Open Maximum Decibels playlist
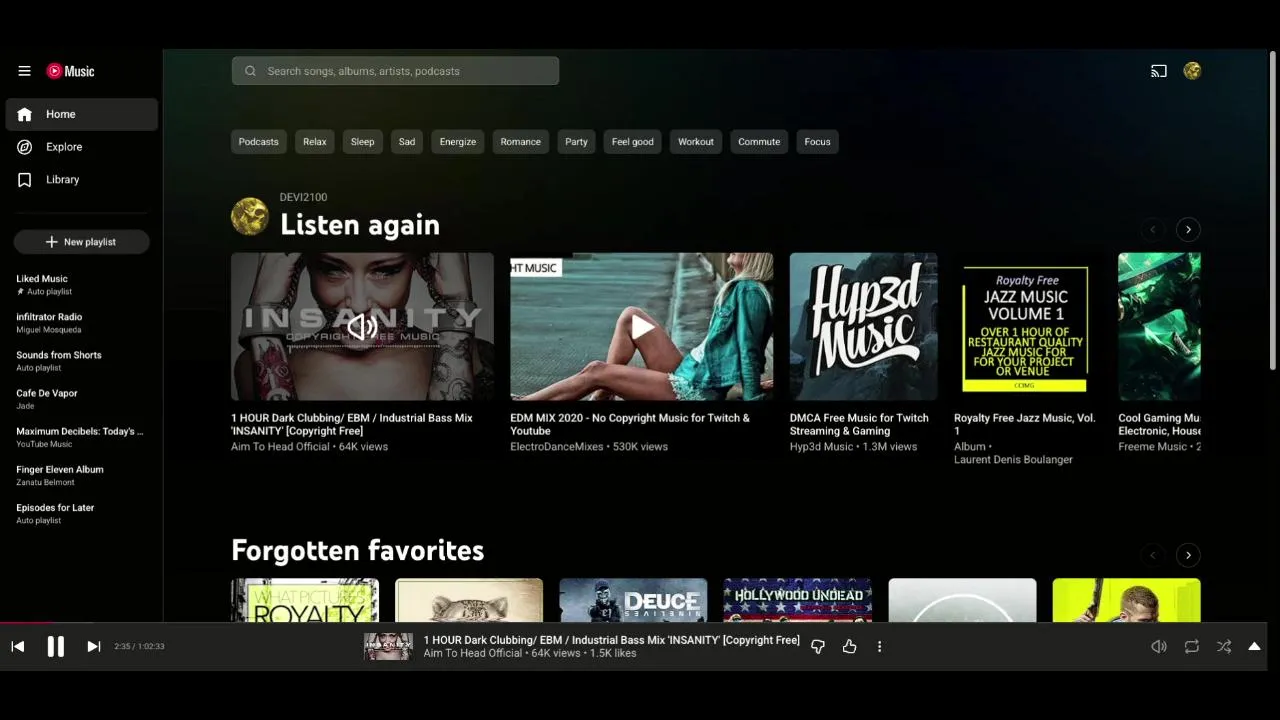The image size is (1280, 720). [x=82, y=437]
